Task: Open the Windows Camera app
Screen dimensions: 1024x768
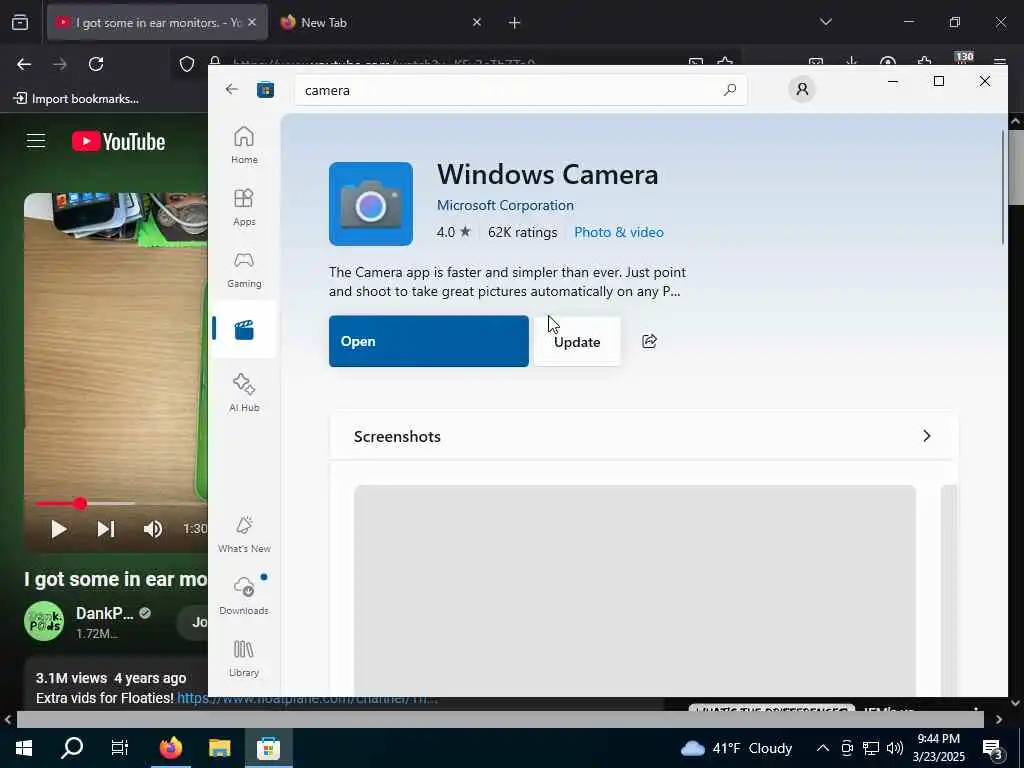Action: tap(429, 342)
